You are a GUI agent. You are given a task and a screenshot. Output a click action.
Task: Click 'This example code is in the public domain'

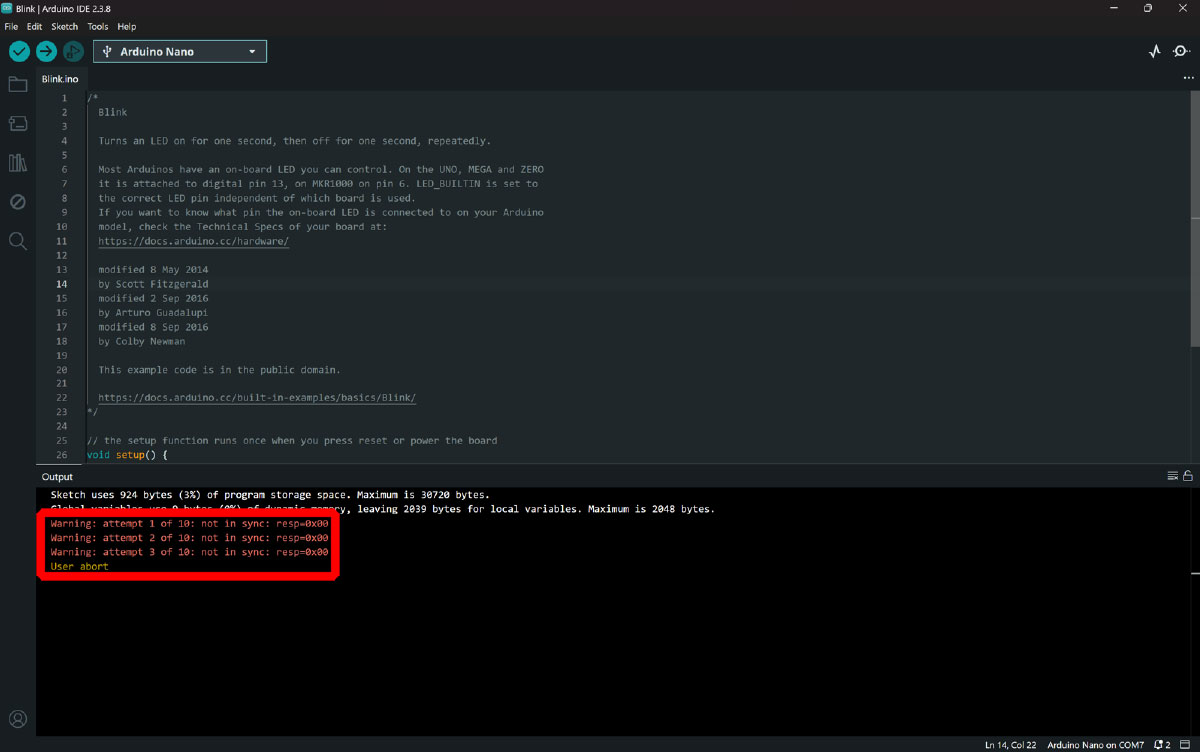(x=219, y=369)
